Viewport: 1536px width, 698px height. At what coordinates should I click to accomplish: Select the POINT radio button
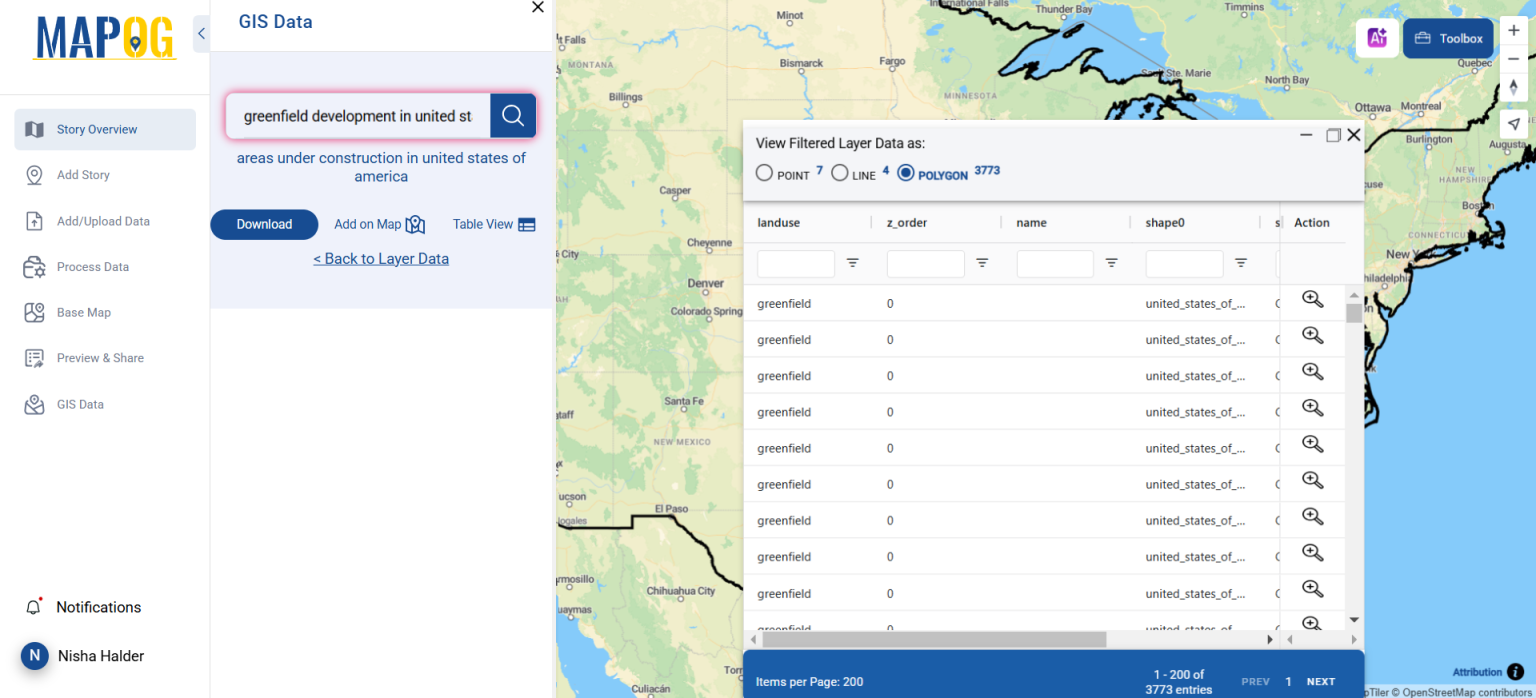coord(764,172)
